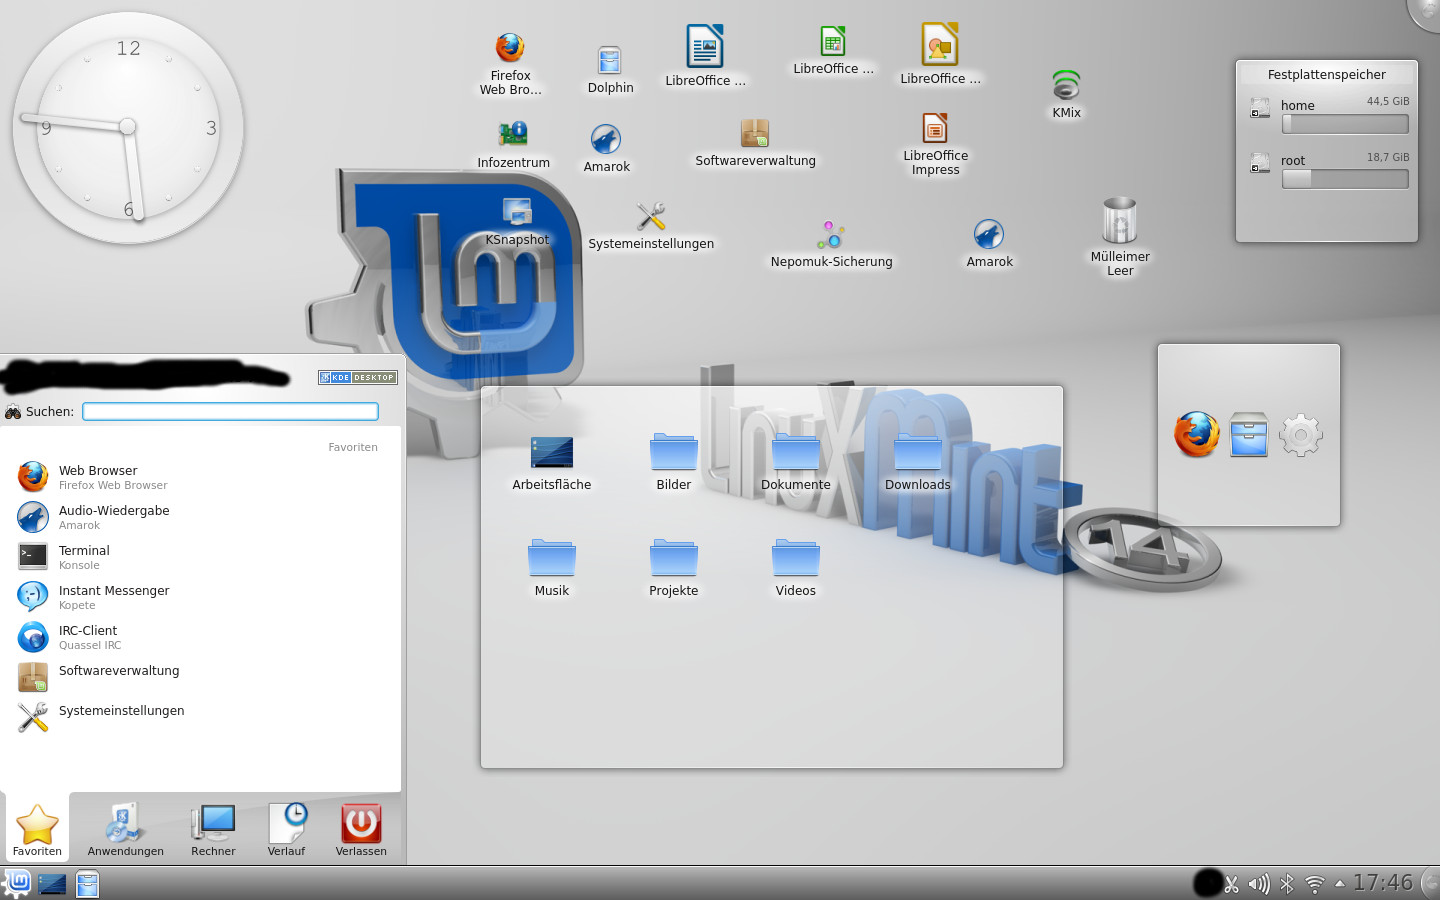Click the show desktop icon in the panel
Screen dimensions: 1440x900
pyautogui.click(x=52, y=884)
